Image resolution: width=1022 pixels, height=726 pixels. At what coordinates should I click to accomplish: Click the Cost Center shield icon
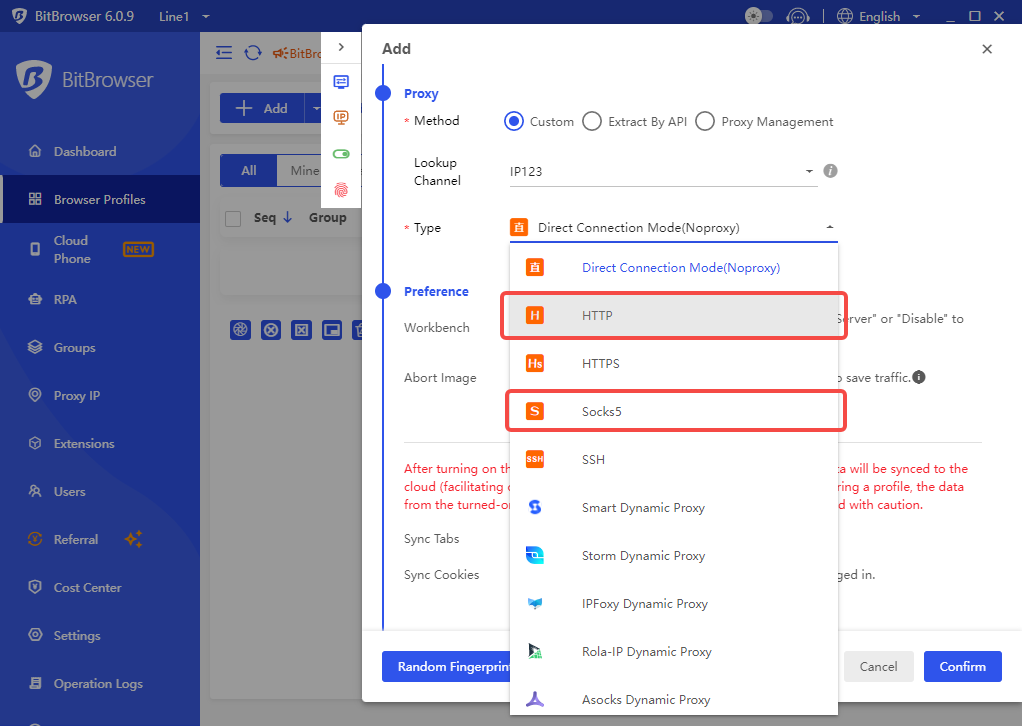[35, 587]
